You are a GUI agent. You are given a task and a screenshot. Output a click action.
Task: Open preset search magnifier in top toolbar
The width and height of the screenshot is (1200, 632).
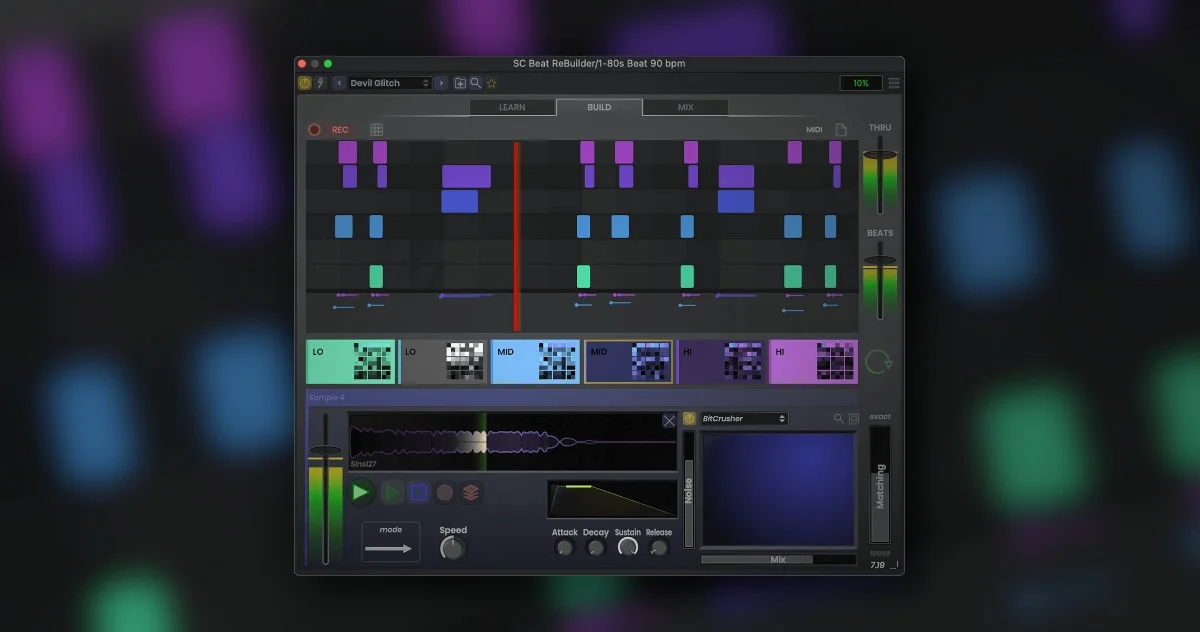pos(476,83)
